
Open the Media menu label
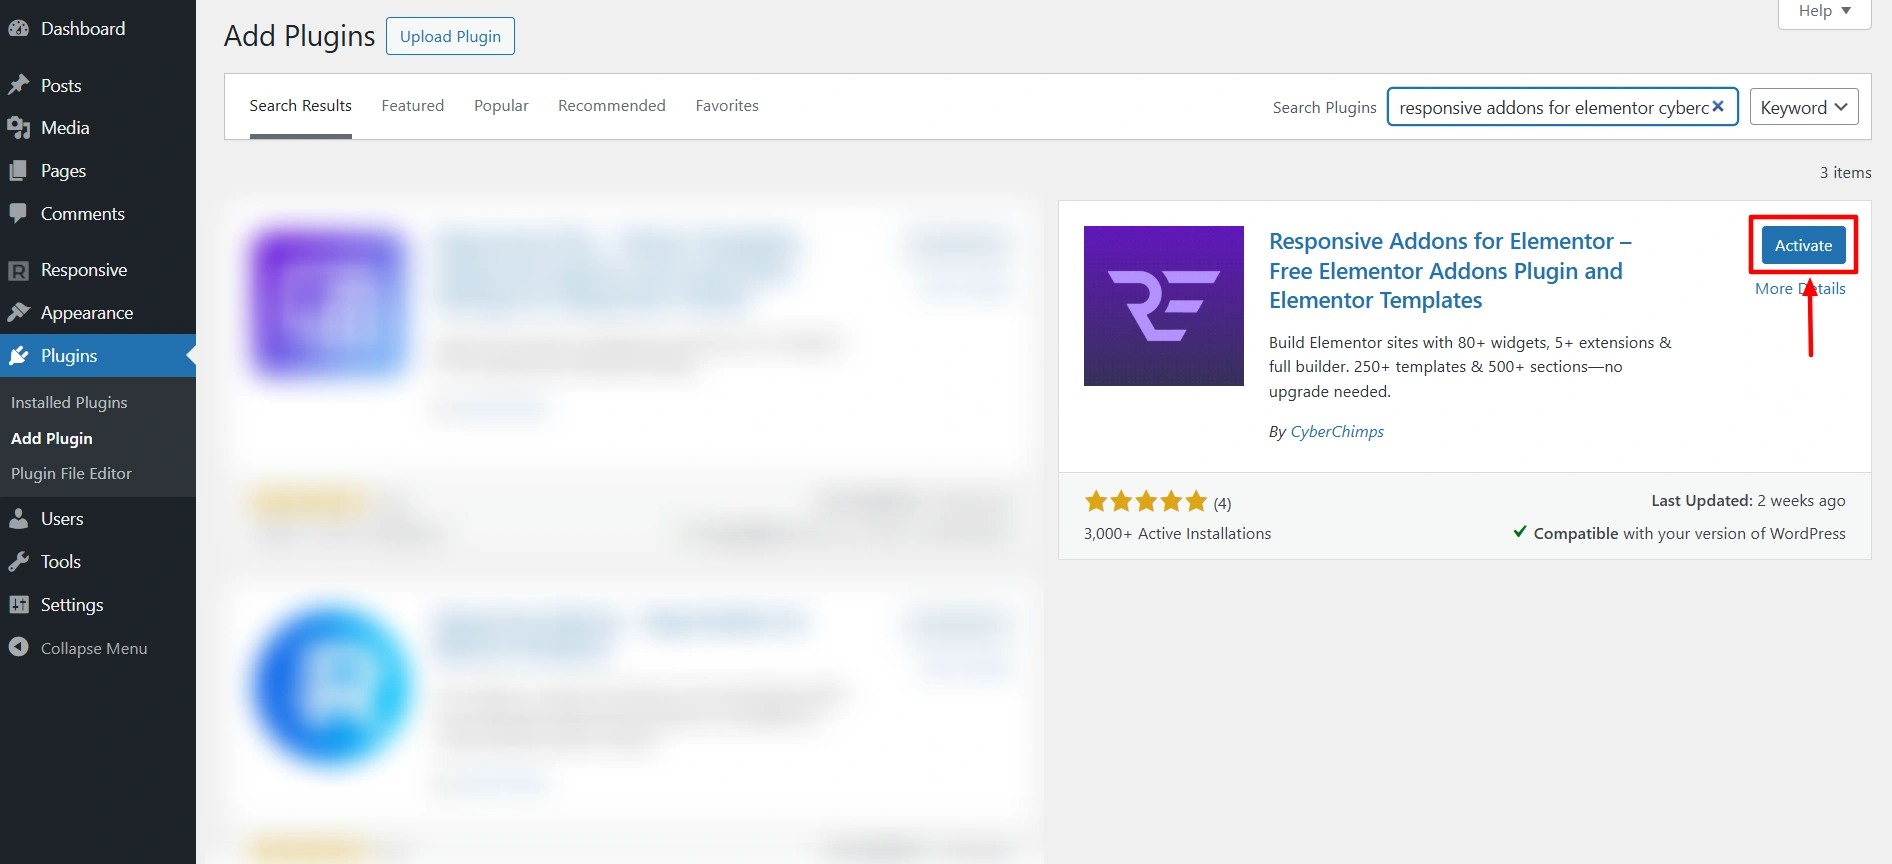[x=65, y=128]
